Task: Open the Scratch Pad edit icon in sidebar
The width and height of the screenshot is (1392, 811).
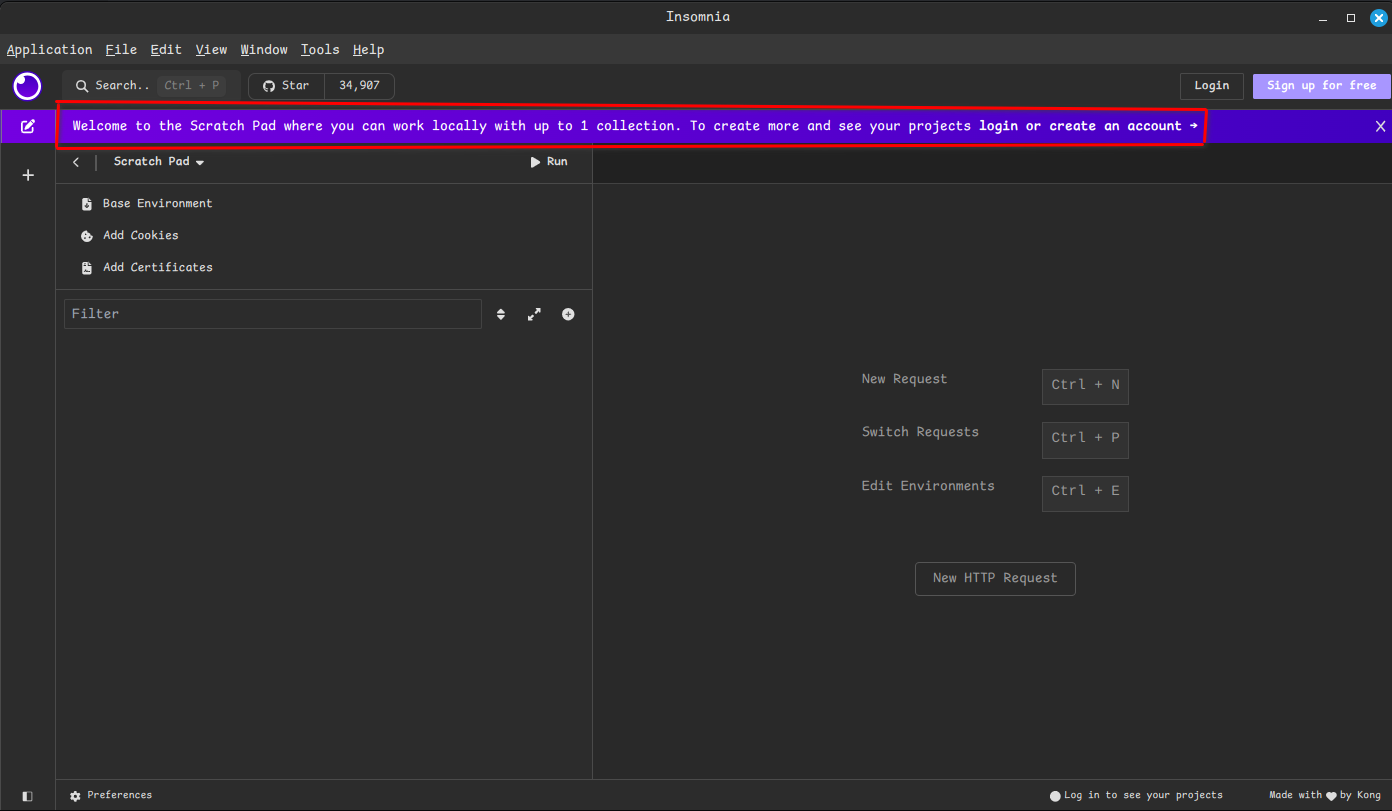Action: (28, 126)
